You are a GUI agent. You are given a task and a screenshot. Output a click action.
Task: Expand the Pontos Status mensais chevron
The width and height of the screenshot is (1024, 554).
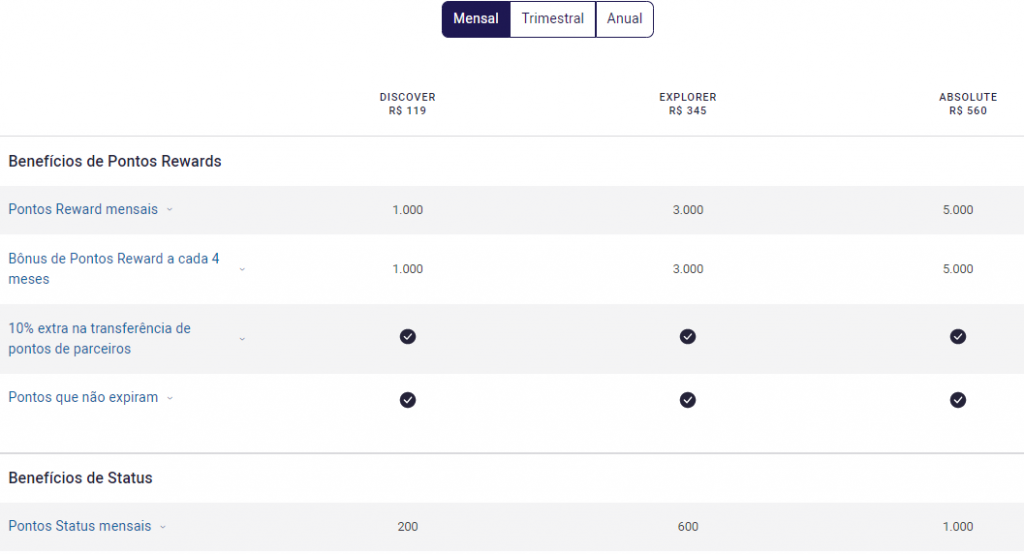[x=163, y=527]
